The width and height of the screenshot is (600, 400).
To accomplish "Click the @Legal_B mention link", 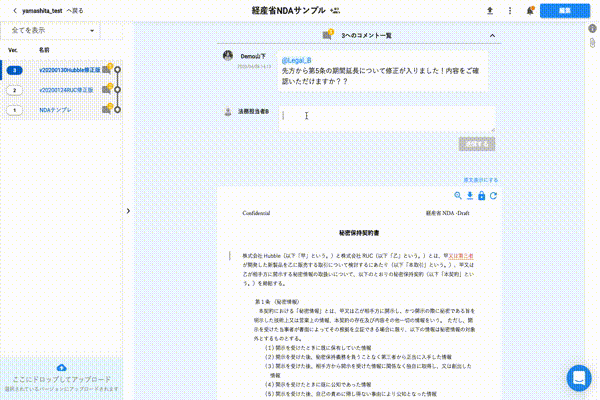I will click(x=296, y=60).
